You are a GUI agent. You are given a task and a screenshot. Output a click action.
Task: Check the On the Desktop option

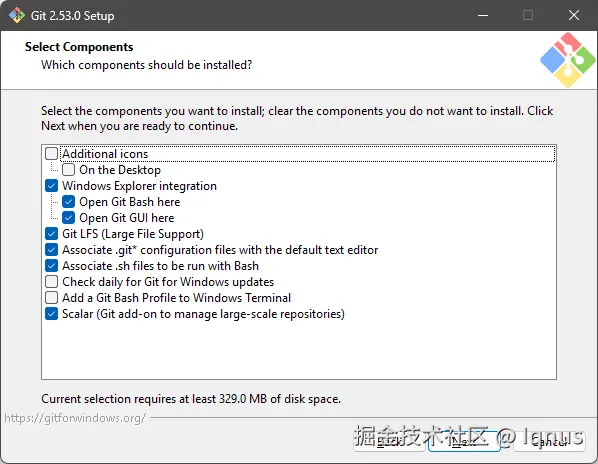(x=69, y=170)
